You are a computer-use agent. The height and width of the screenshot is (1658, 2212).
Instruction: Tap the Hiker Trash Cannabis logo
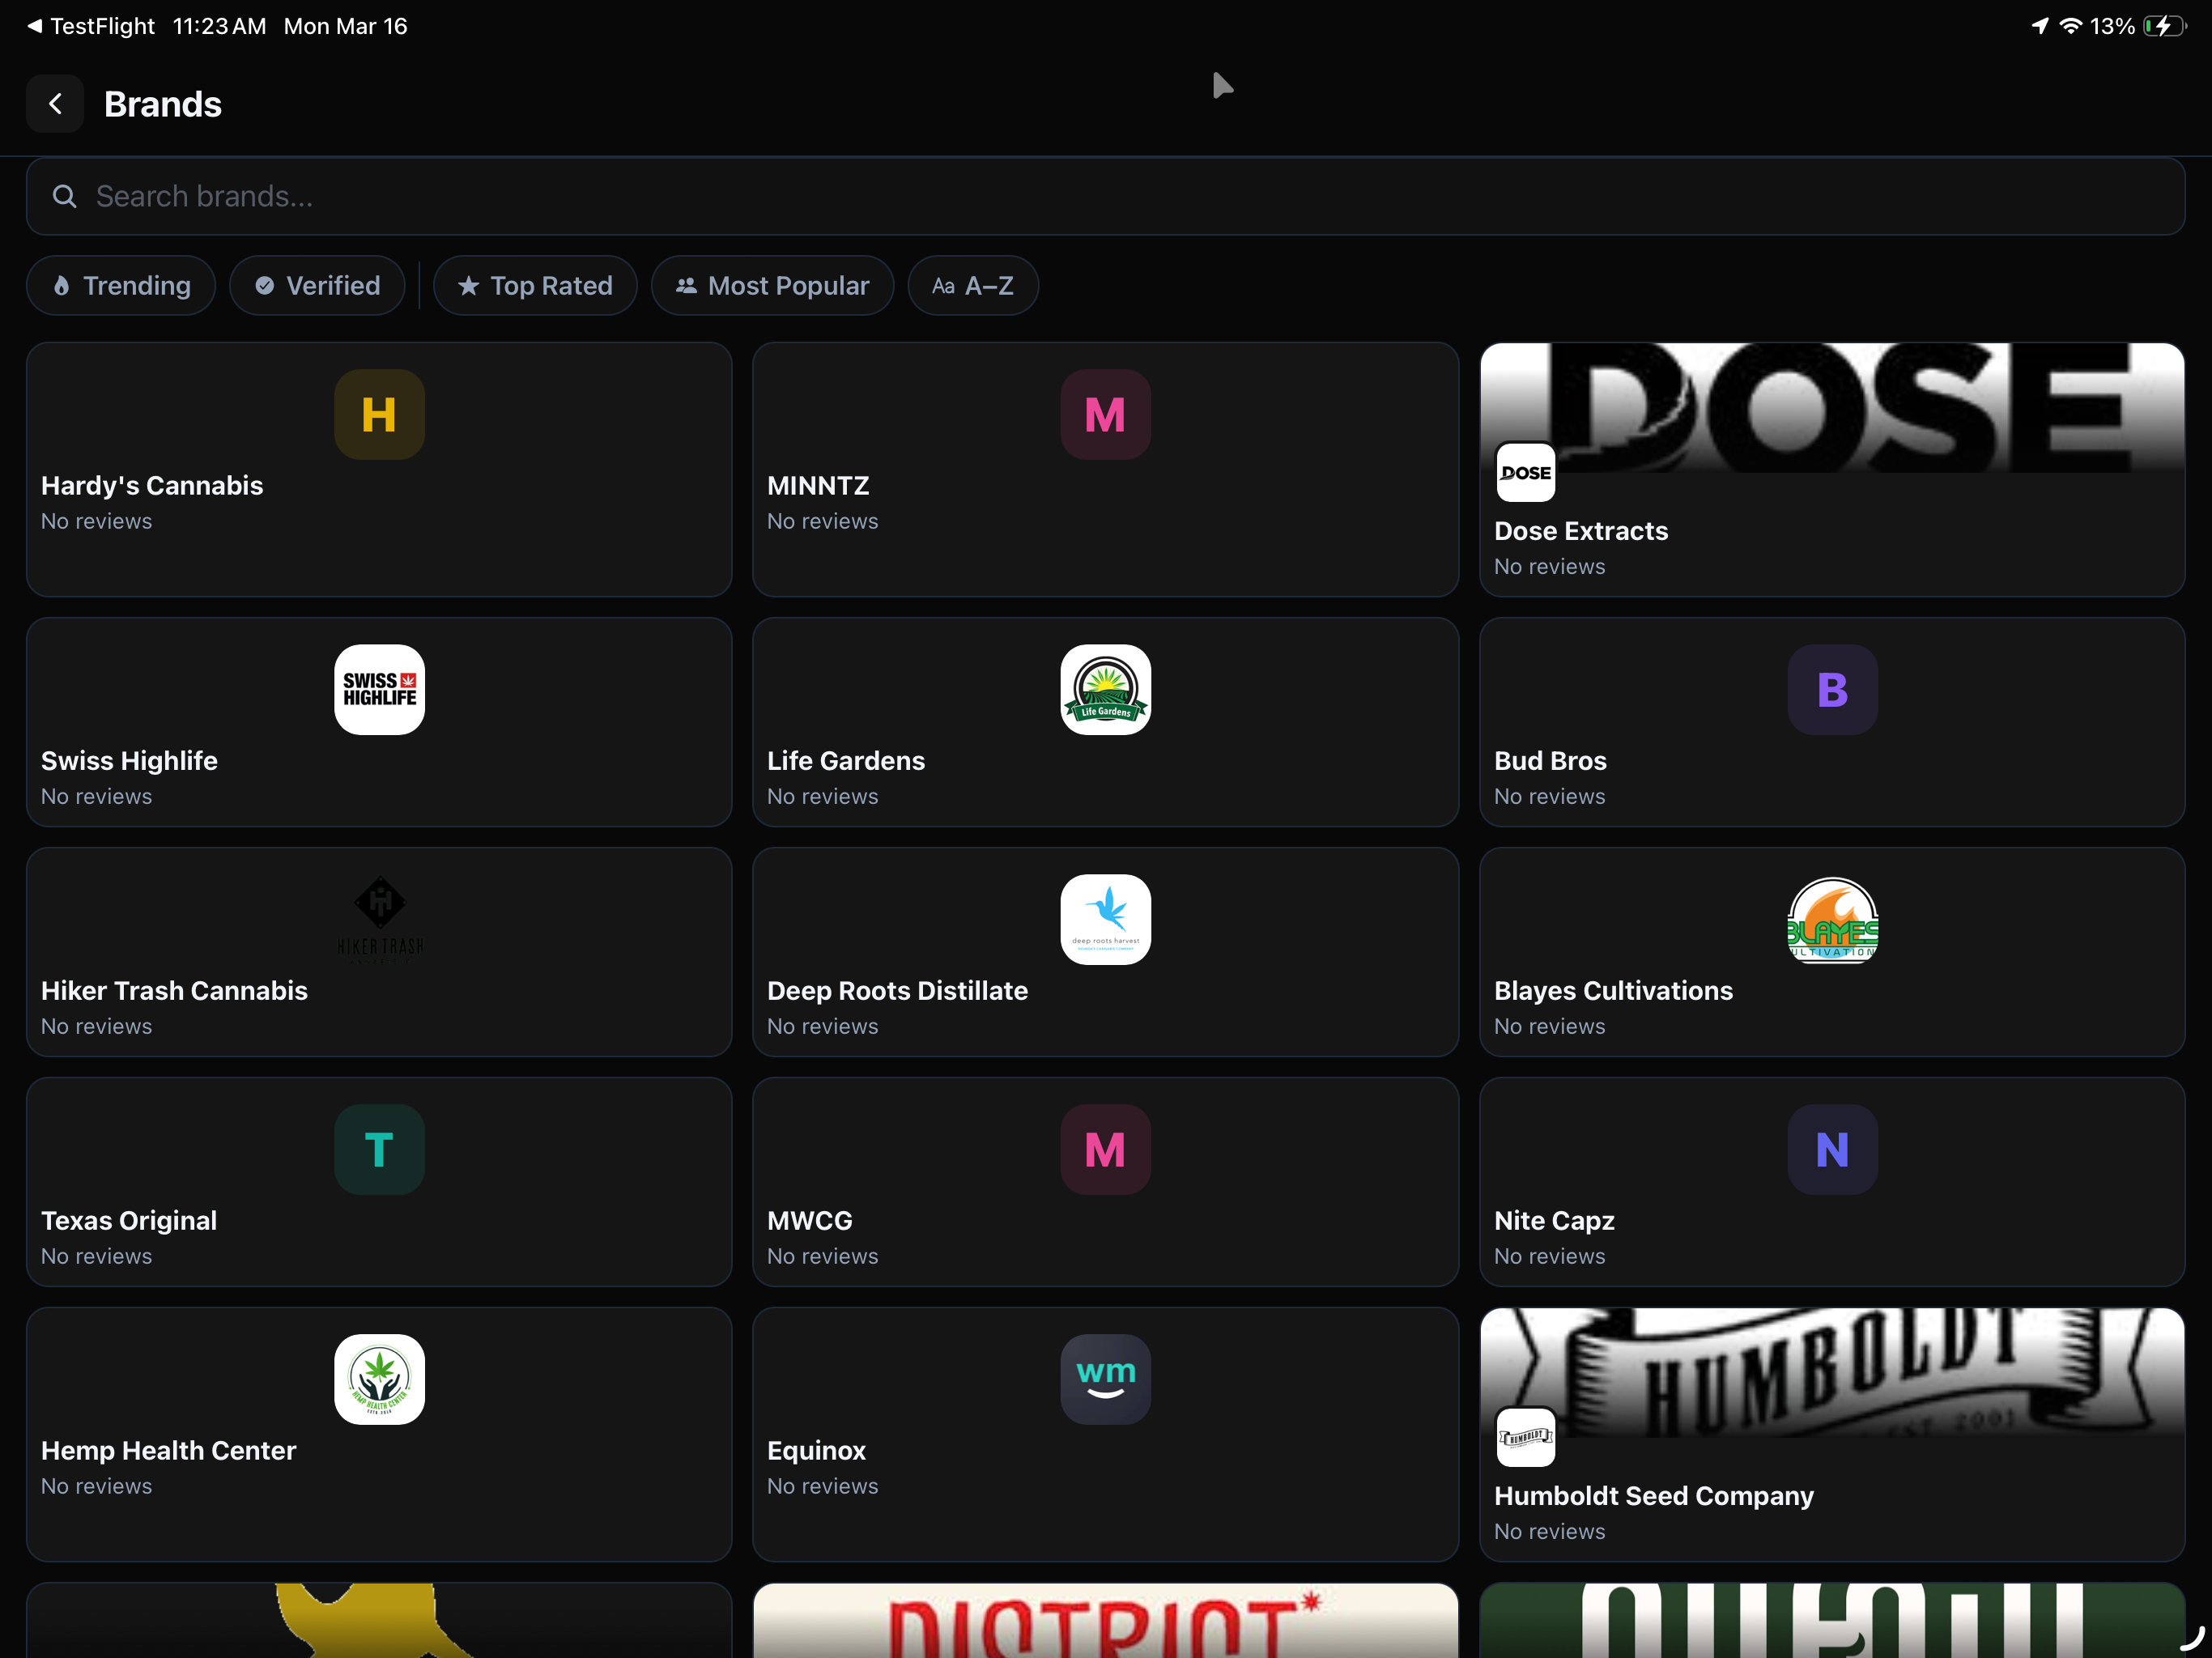coord(379,920)
